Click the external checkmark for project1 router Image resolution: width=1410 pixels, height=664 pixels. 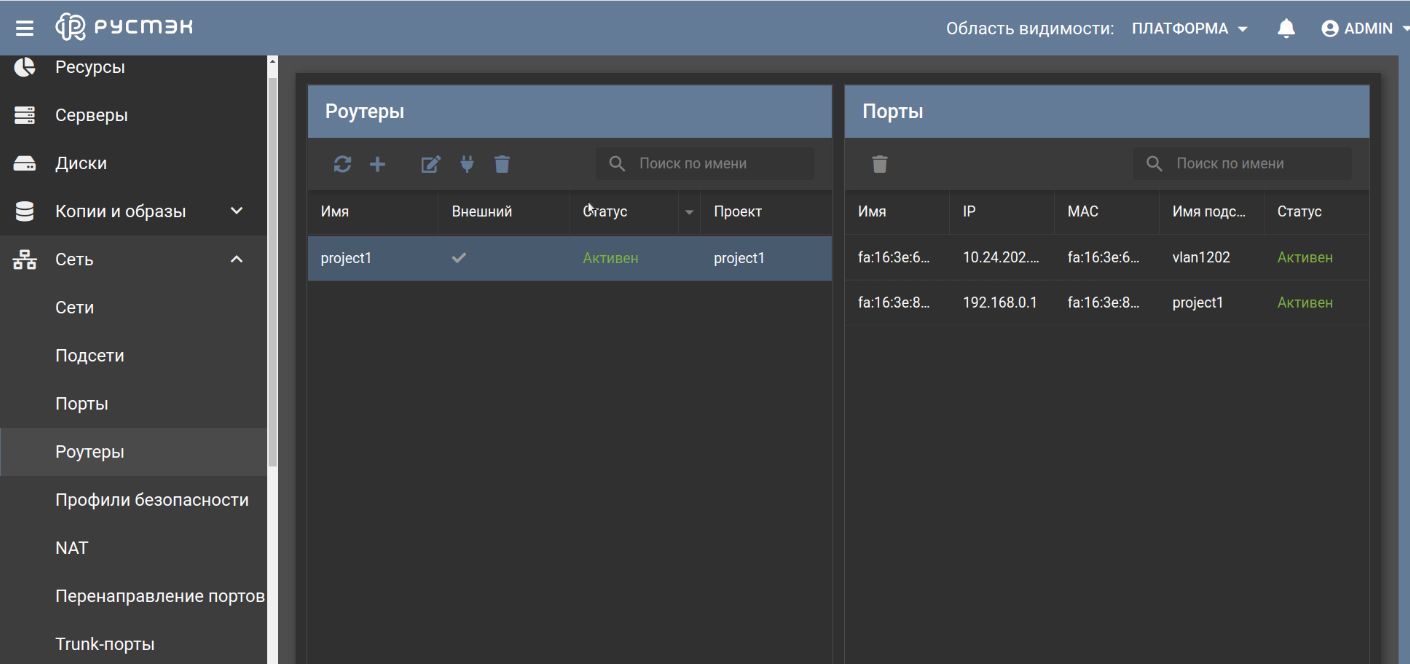click(x=459, y=258)
